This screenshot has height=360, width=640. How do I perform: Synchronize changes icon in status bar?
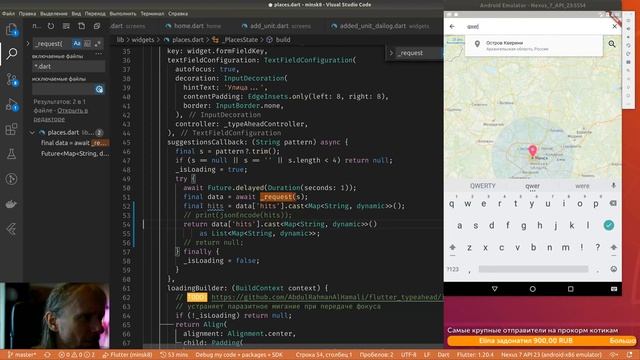[47, 355]
